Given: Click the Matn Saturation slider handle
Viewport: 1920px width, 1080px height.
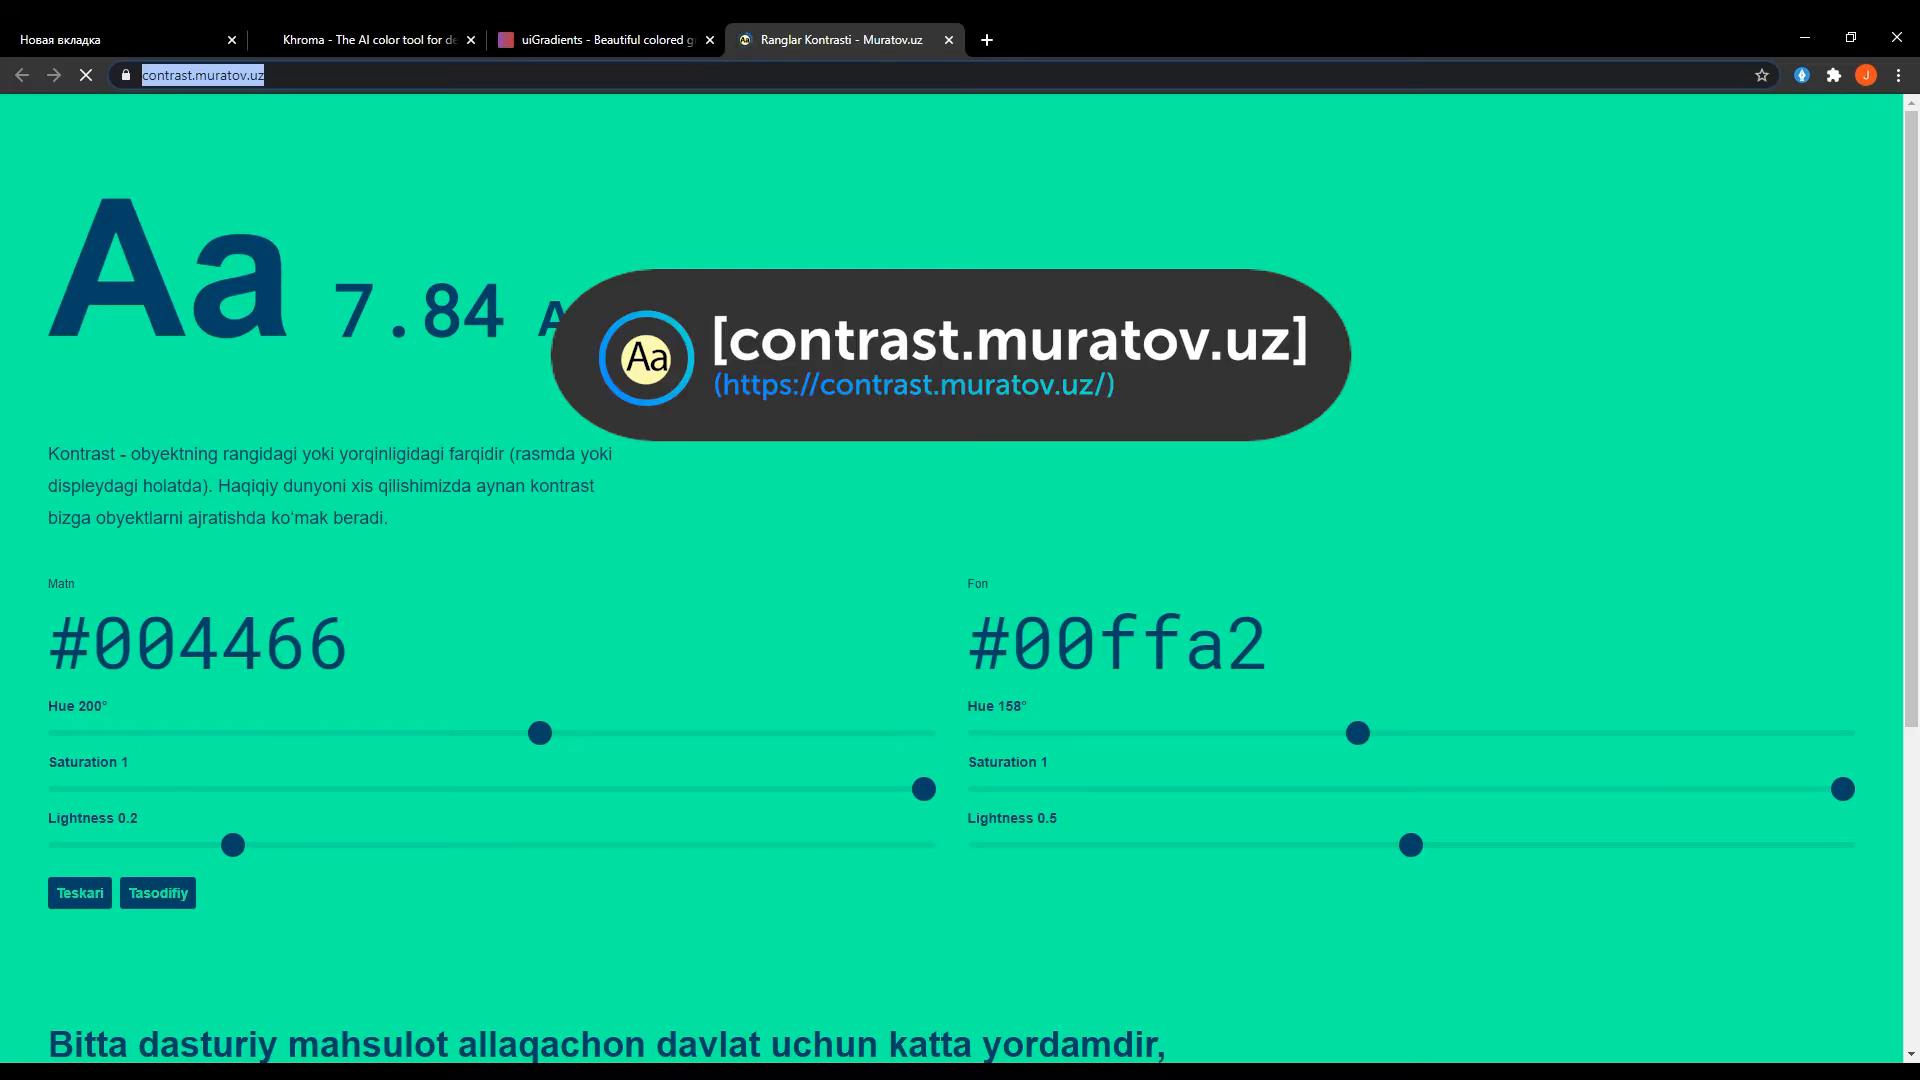Looking at the screenshot, I should (x=924, y=790).
